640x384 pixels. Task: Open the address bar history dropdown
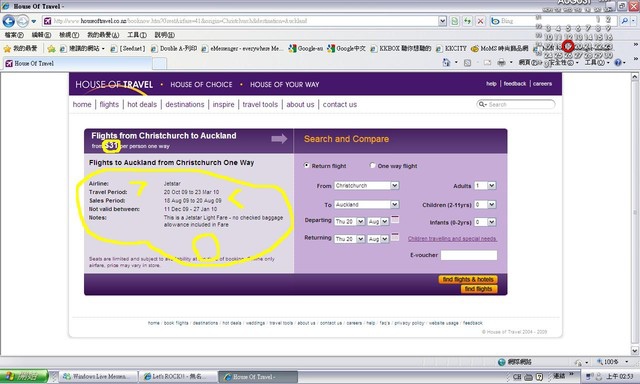point(442,21)
